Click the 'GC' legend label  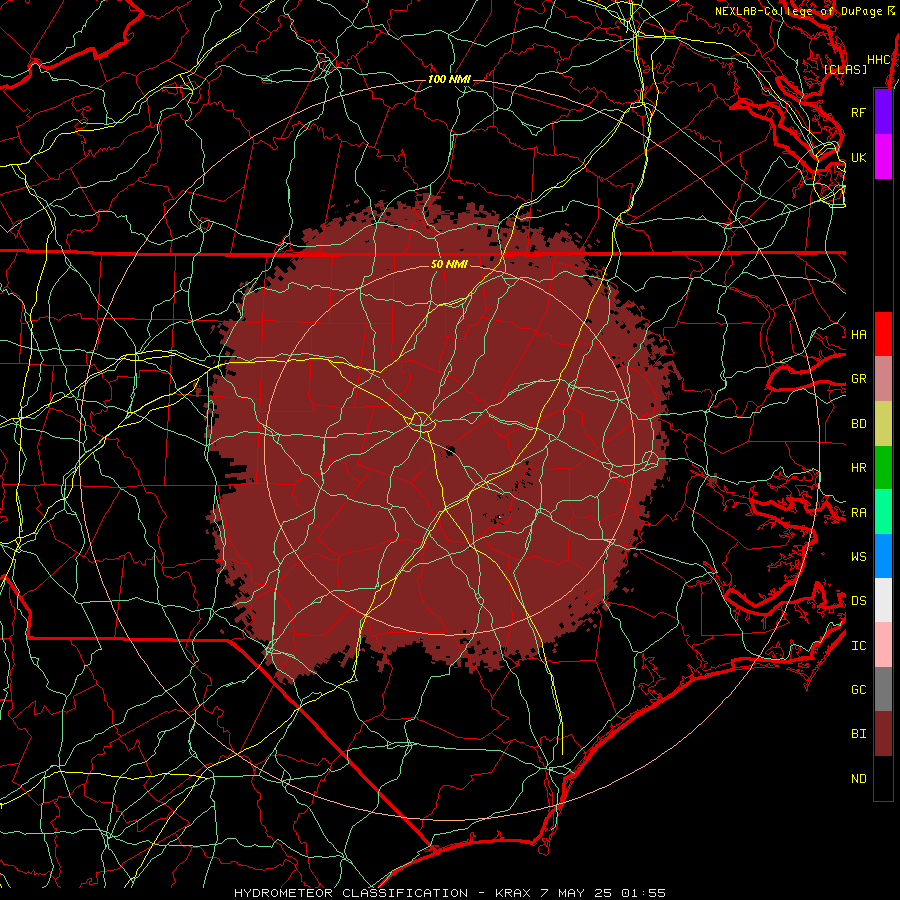(x=859, y=689)
